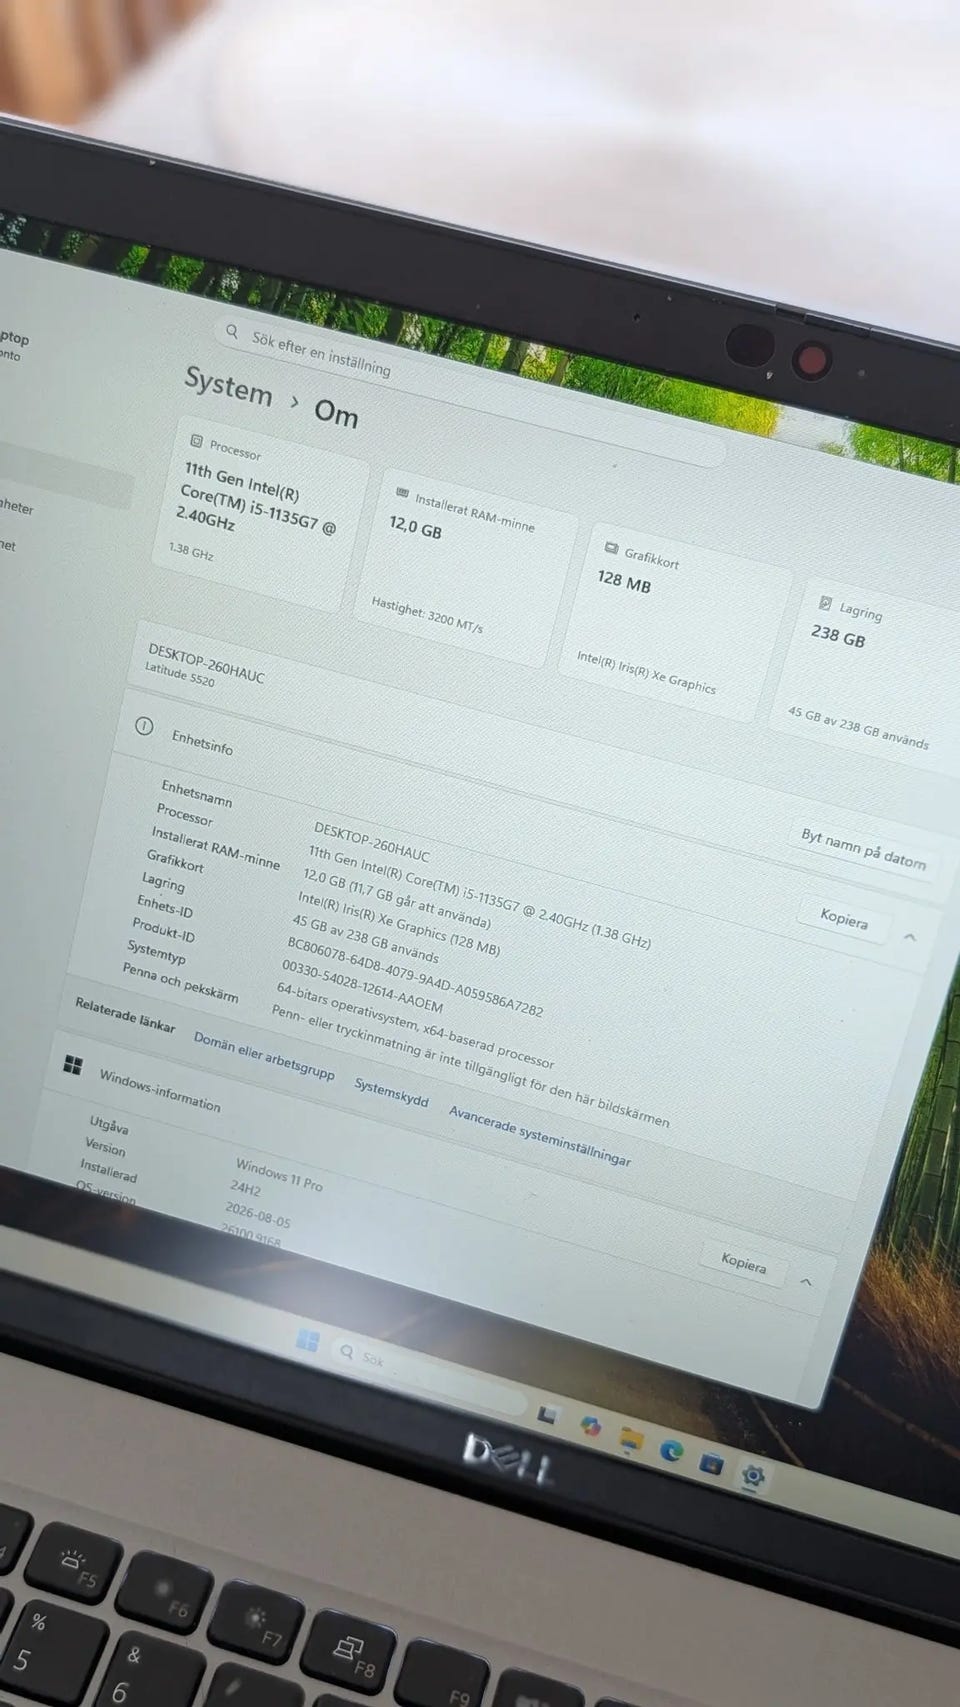Click Enhets-ID value 'BC806078-64D8-4079...'
Viewport: 960px width, 1707px height.
[415, 976]
